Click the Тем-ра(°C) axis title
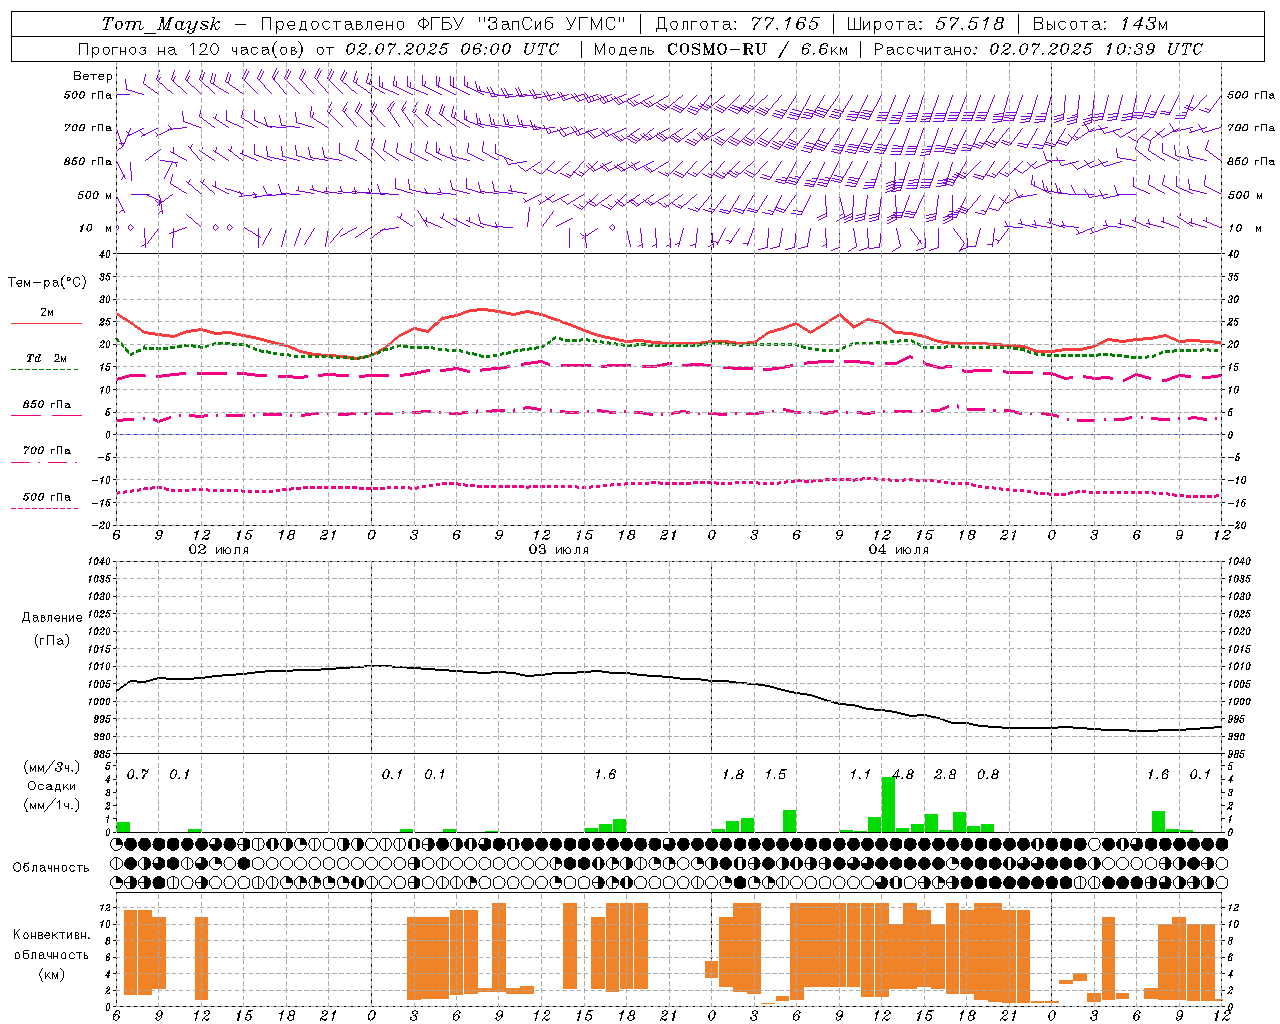Screen dimensions: 1280x1024 47,283
